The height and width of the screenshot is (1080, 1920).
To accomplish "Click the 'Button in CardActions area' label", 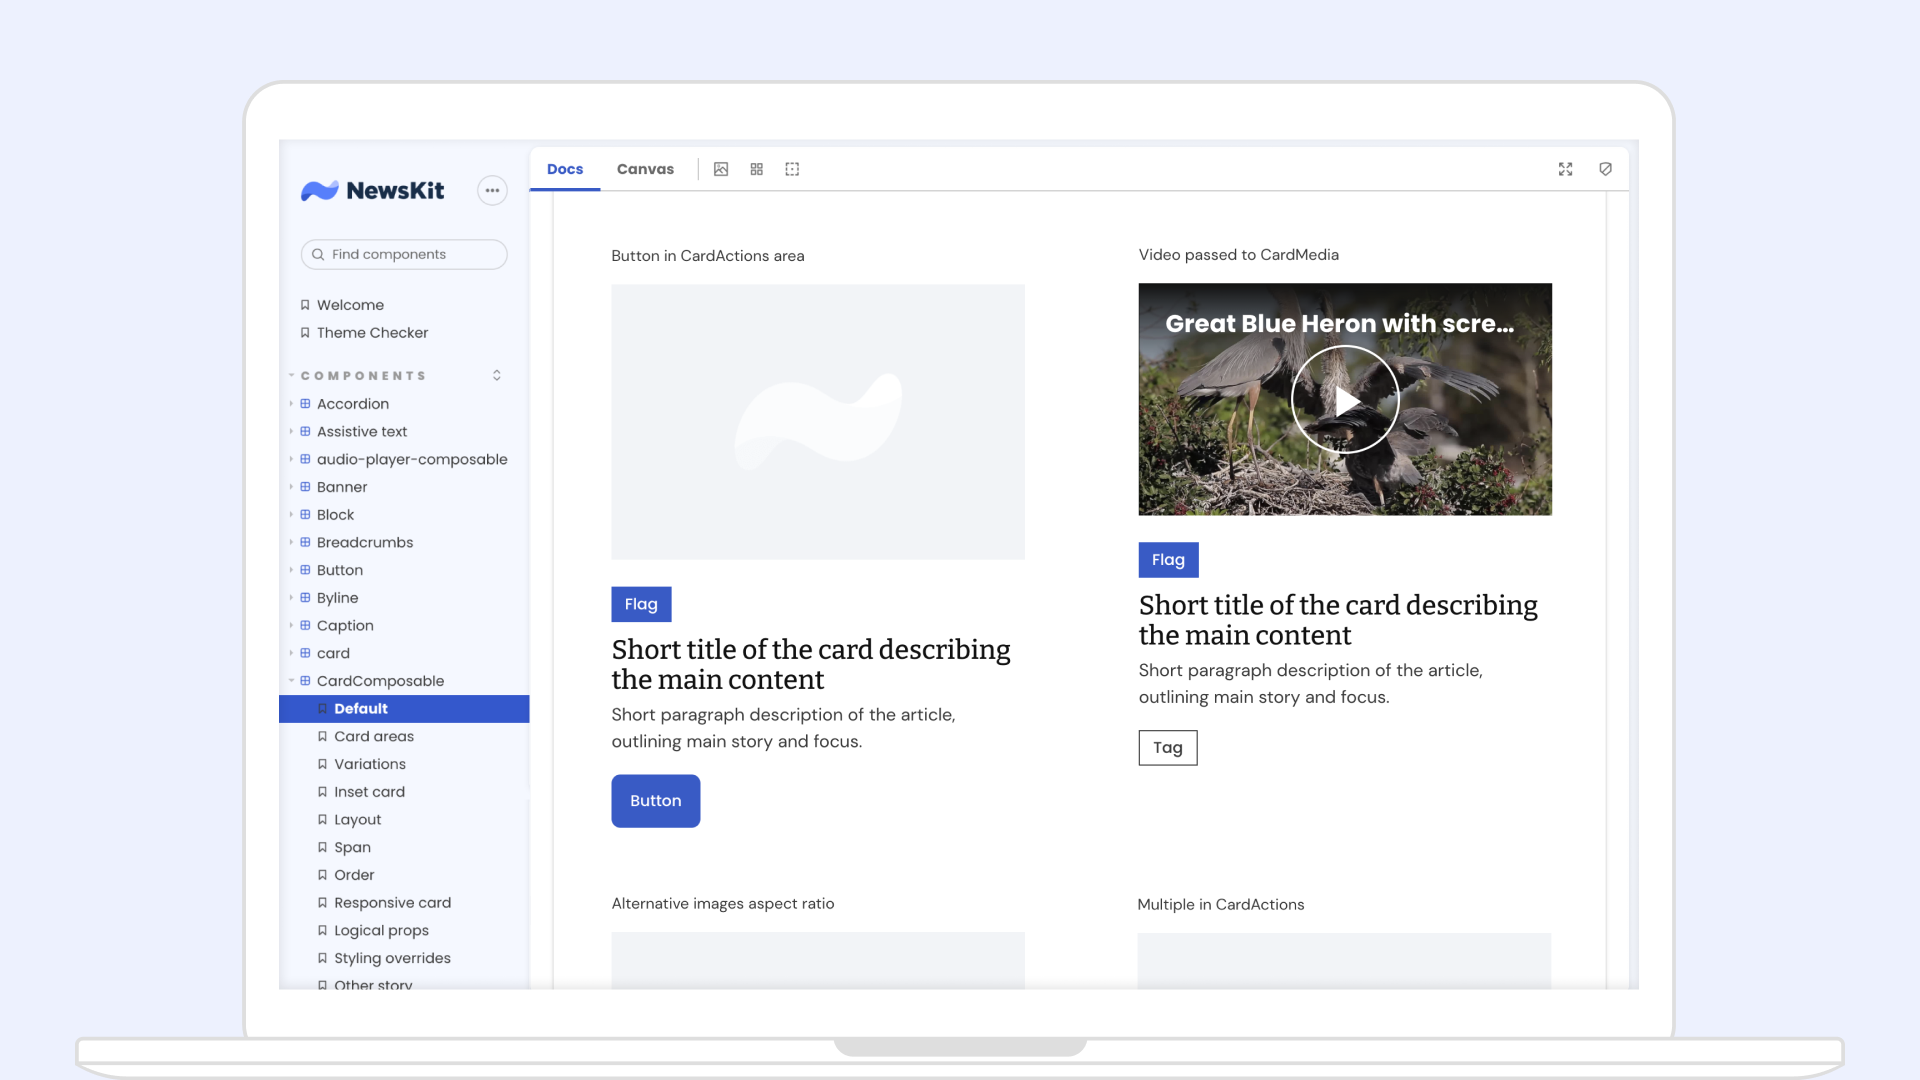I will pos(708,256).
